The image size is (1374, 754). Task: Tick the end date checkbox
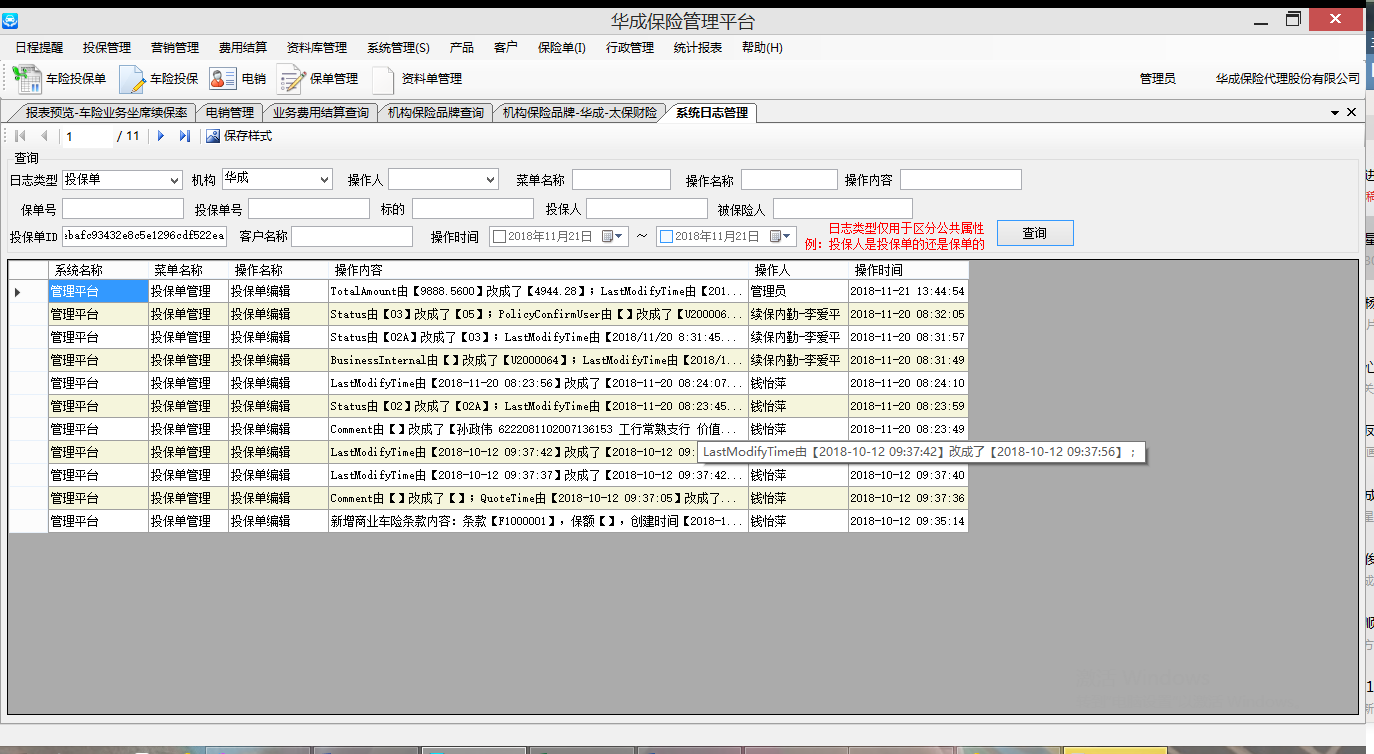click(x=666, y=237)
